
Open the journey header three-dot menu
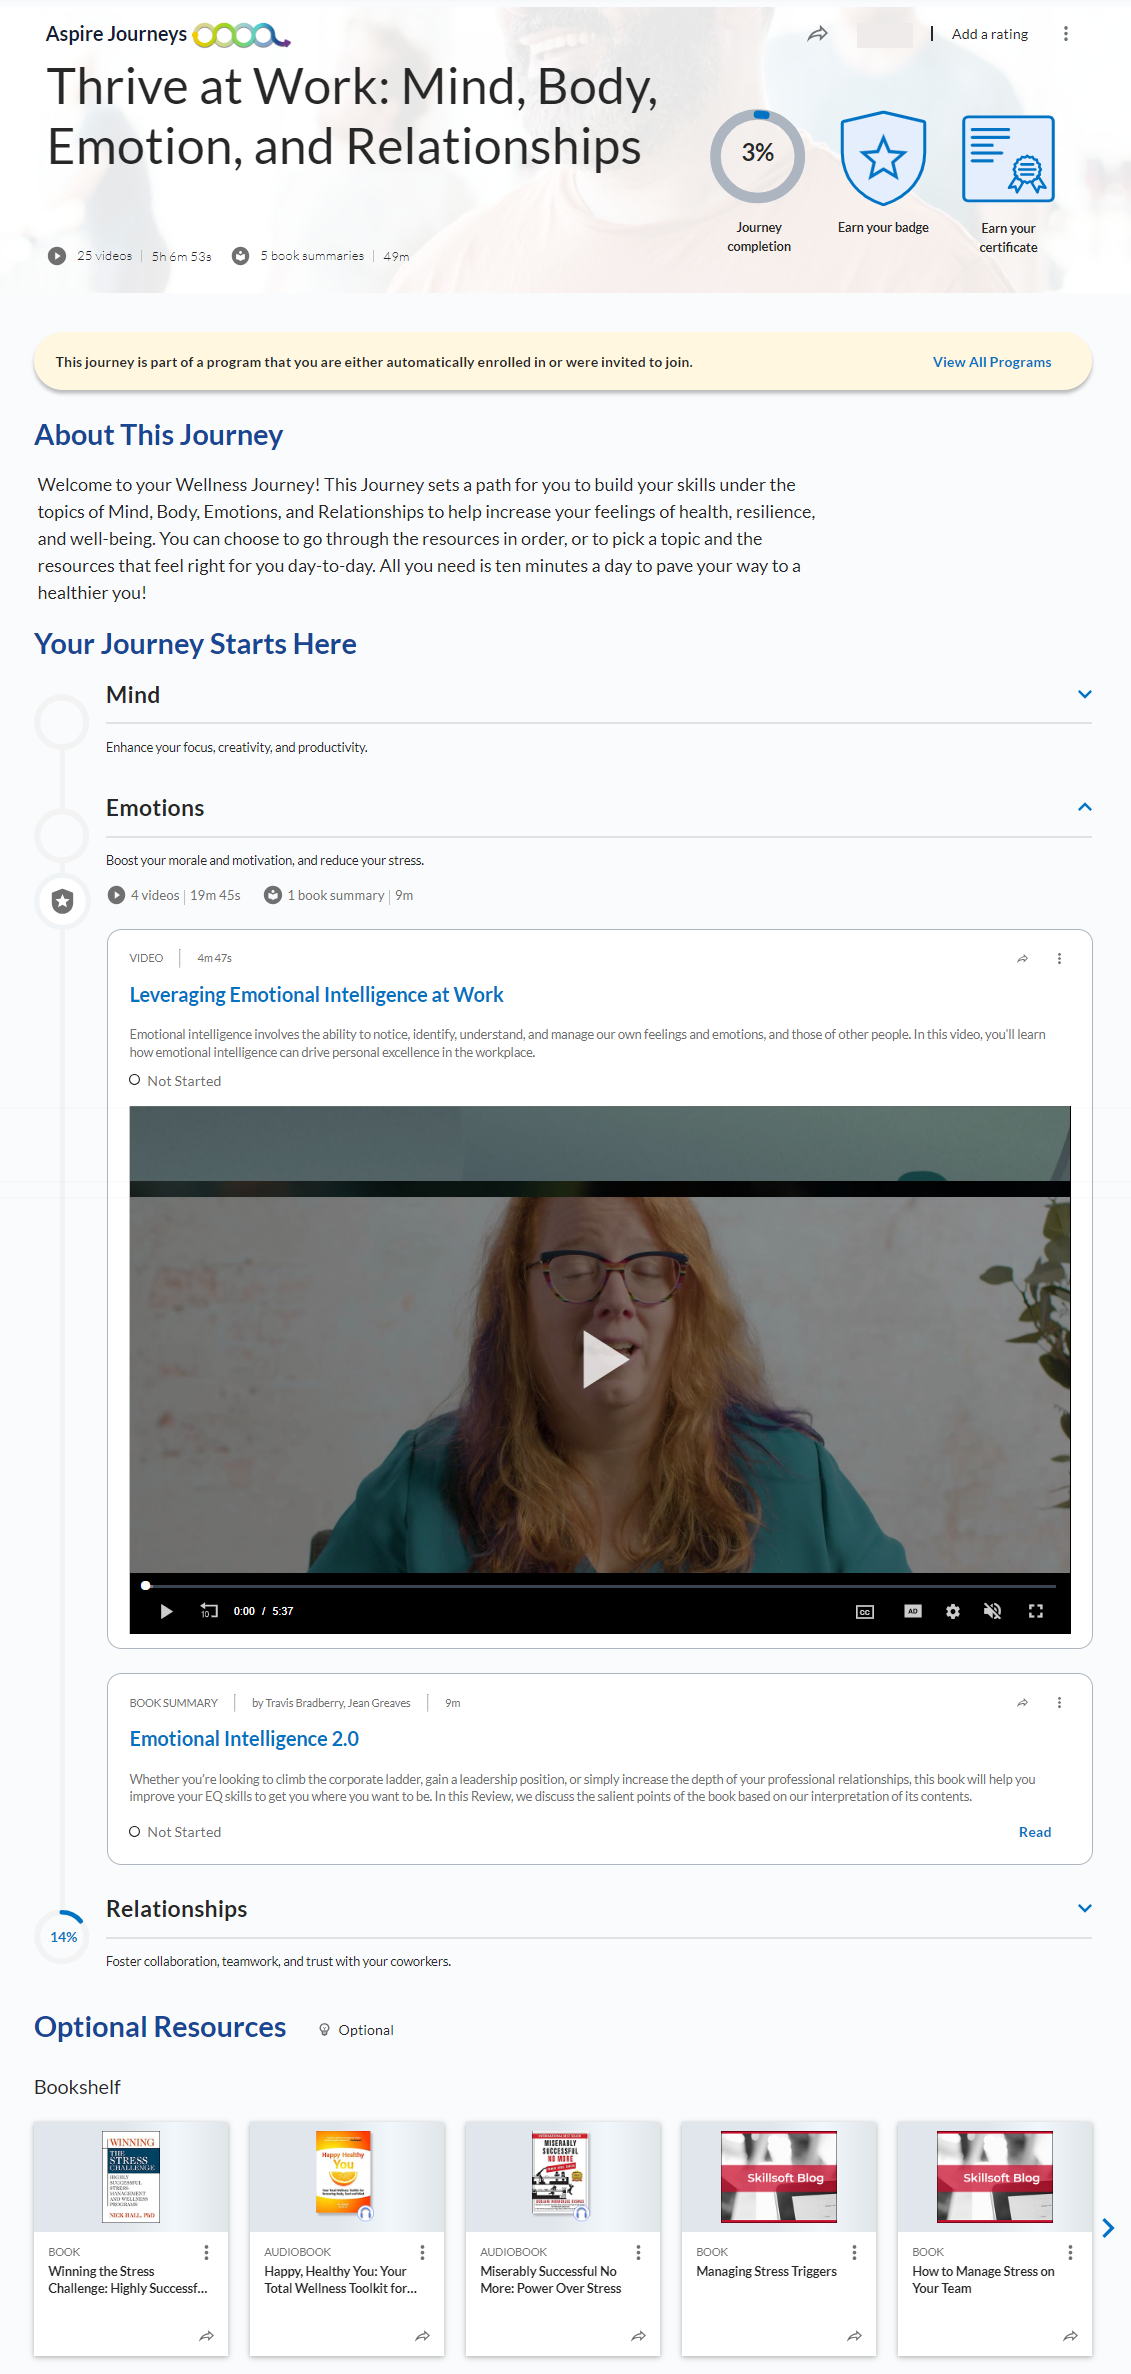(x=1065, y=34)
